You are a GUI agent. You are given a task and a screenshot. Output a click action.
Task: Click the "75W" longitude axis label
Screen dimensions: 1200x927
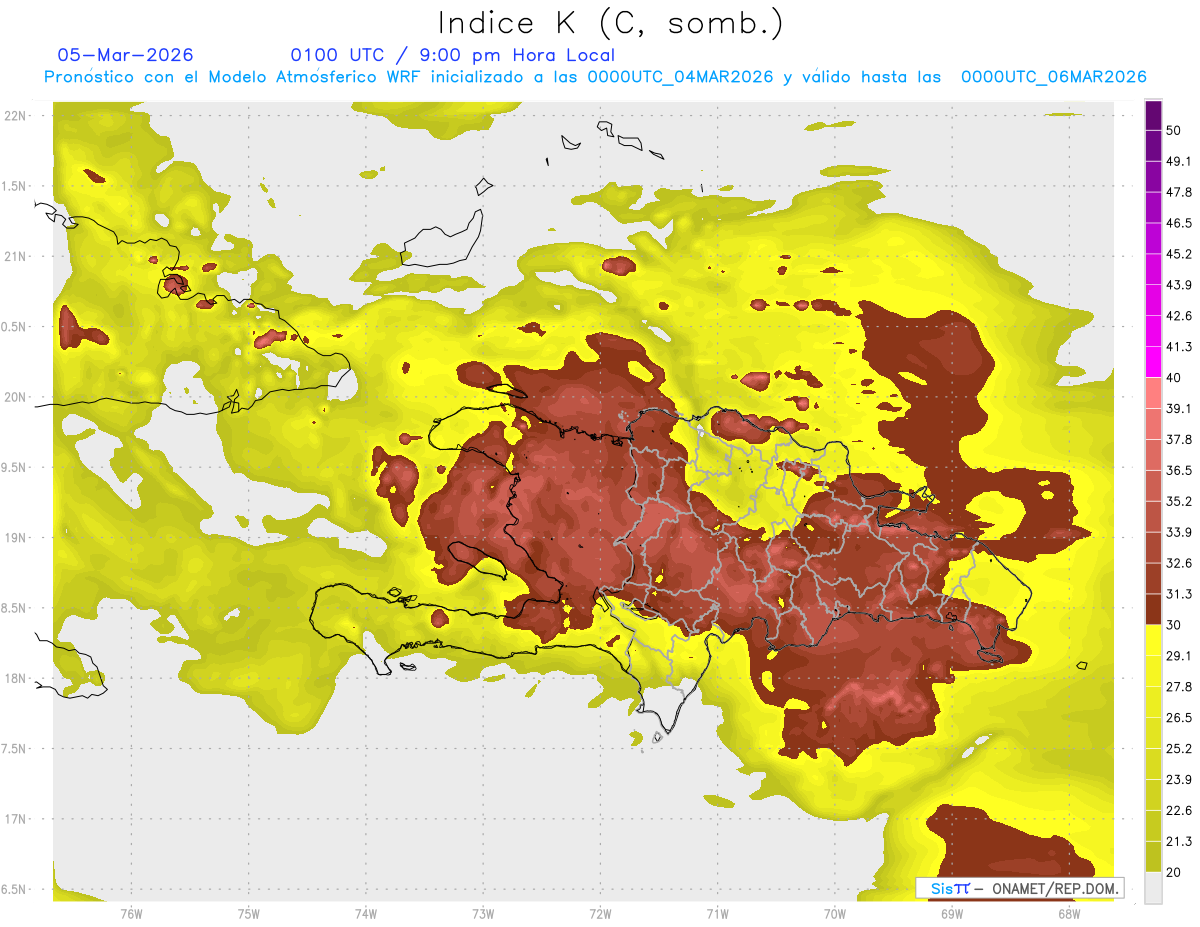coord(248,913)
